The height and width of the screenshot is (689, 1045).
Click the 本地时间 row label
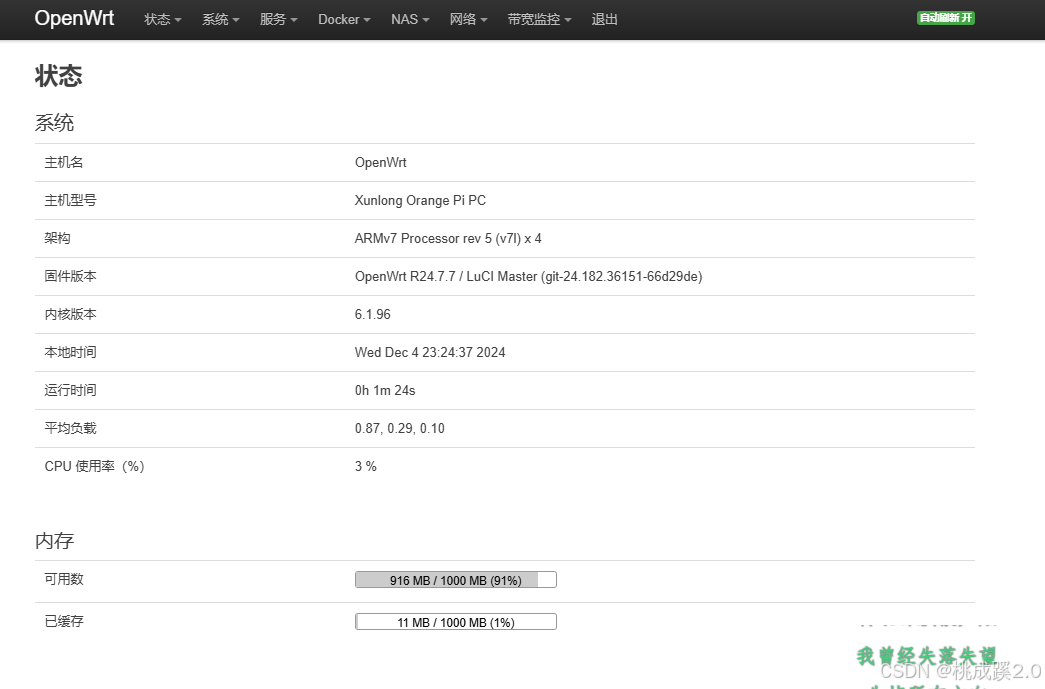71,352
